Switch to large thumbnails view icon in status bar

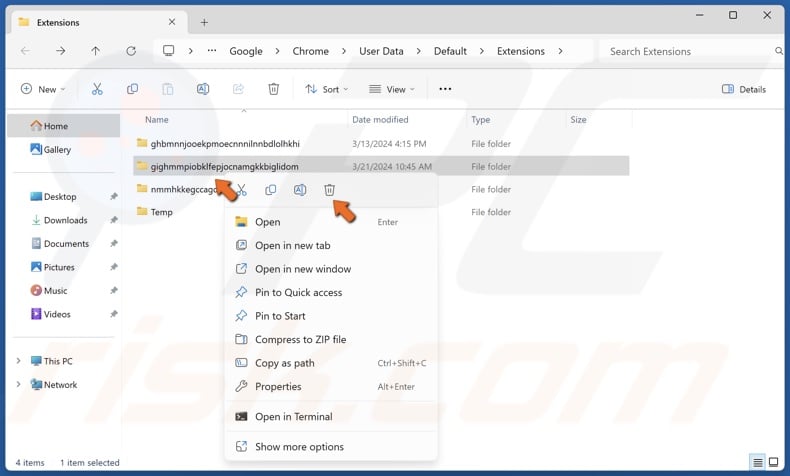click(x=773, y=462)
